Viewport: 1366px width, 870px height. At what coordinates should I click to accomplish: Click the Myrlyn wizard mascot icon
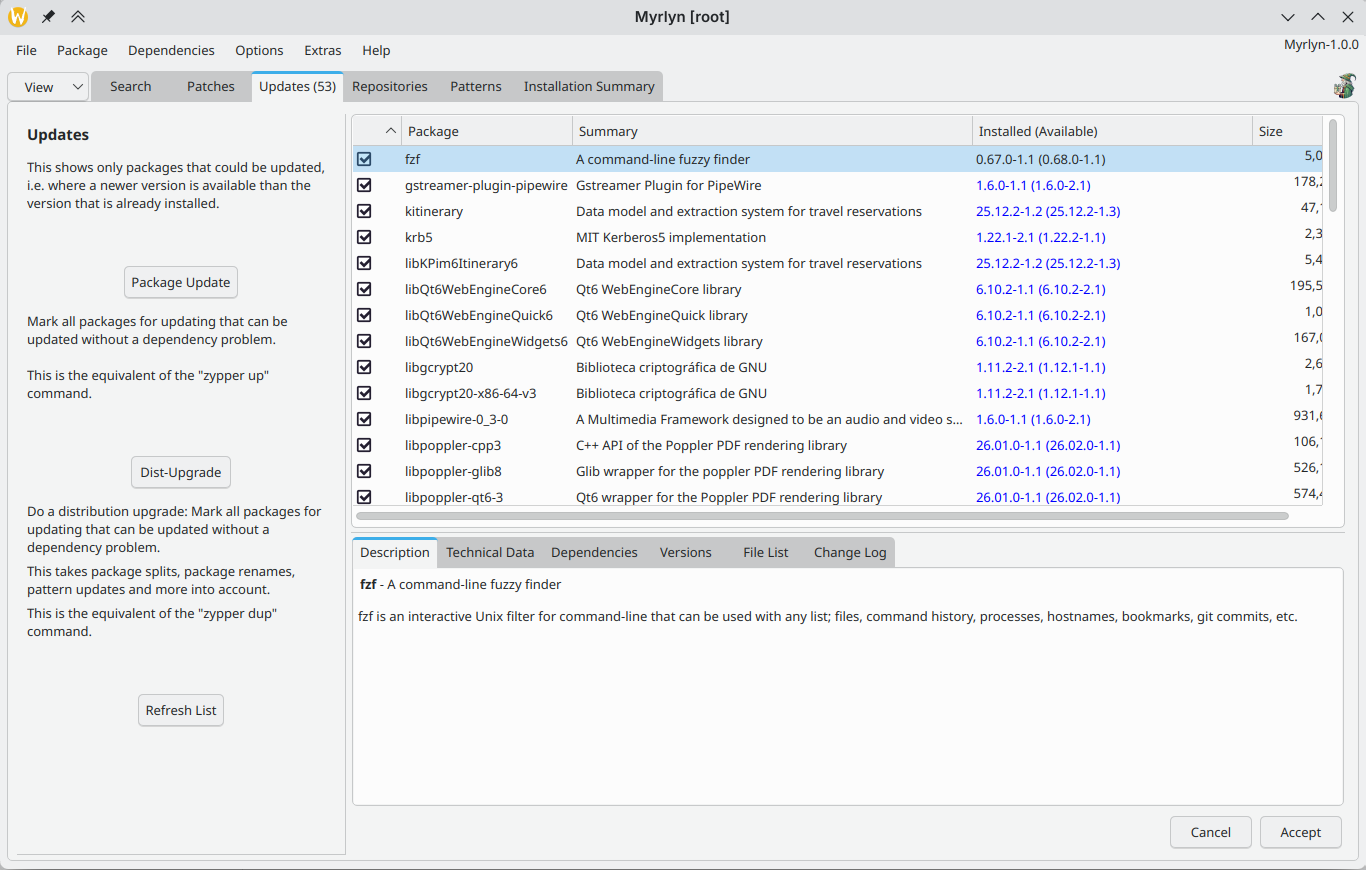tap(1344, 86)
